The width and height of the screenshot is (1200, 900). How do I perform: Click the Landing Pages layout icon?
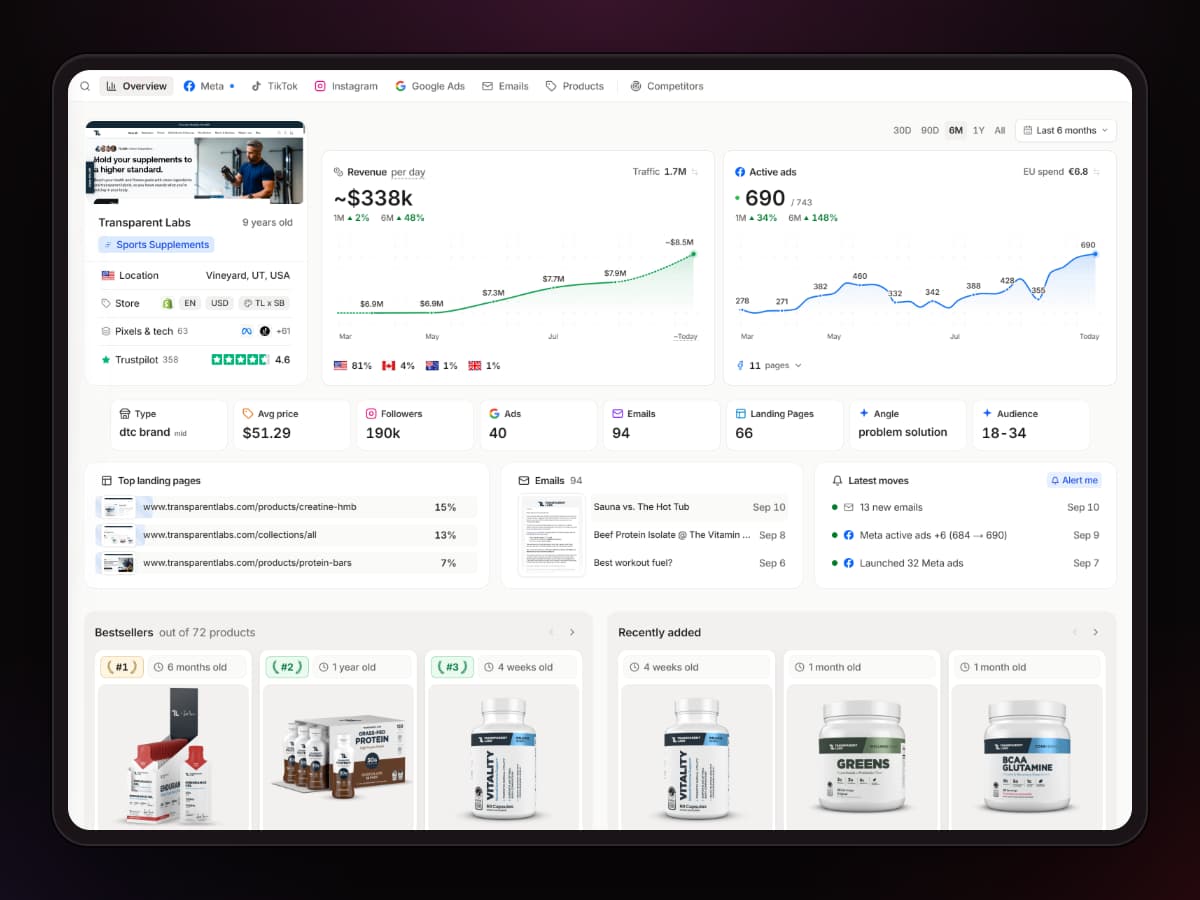[741, 414]
